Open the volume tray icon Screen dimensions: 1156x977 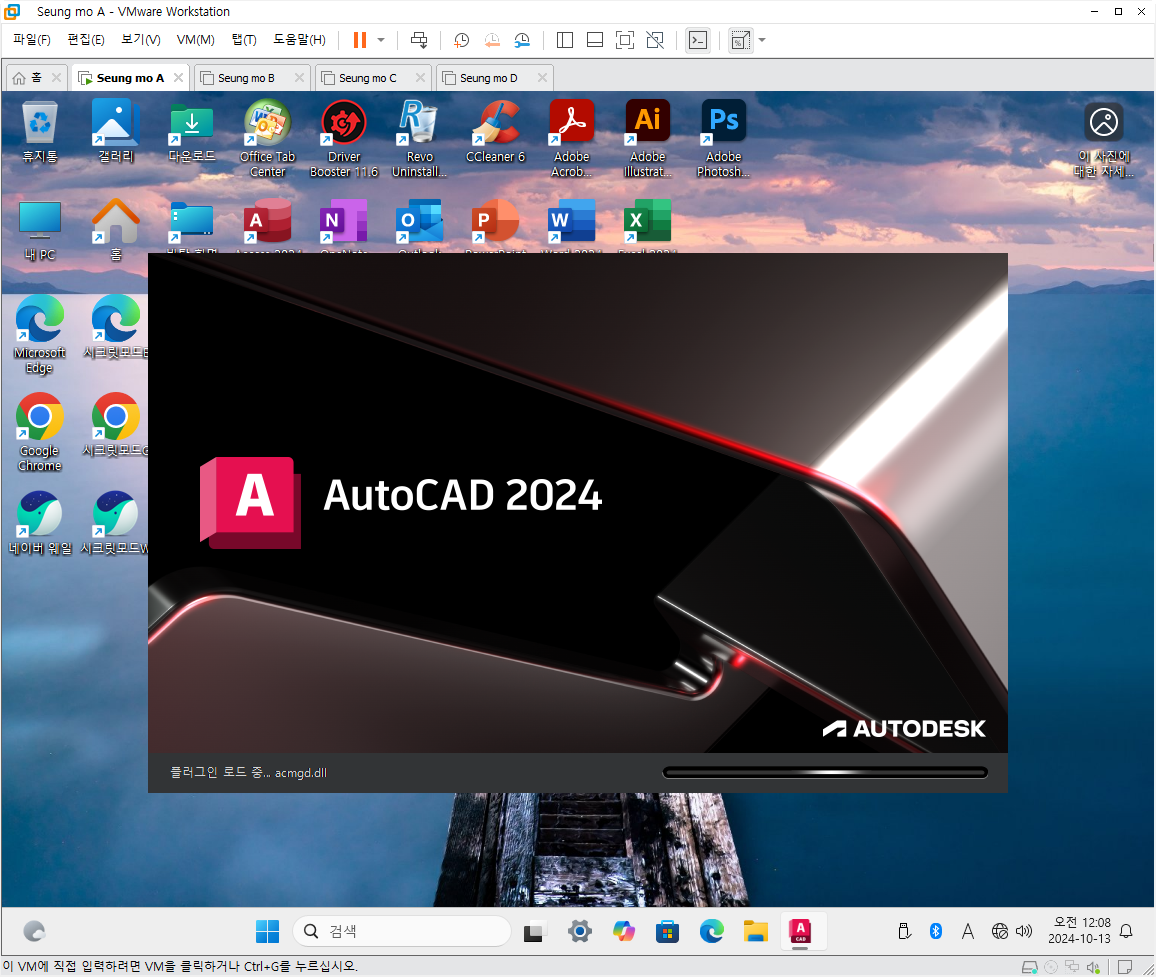coord(1024,931)
